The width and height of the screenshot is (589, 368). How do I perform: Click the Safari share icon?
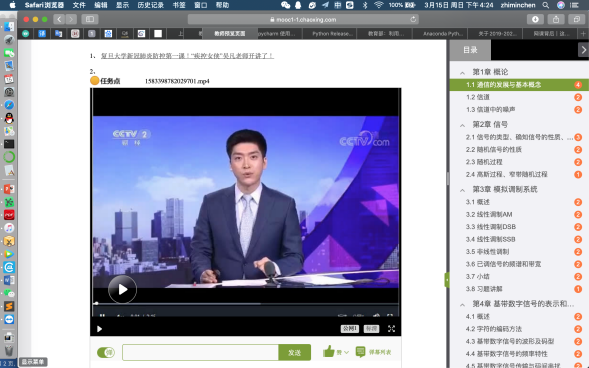556,19
